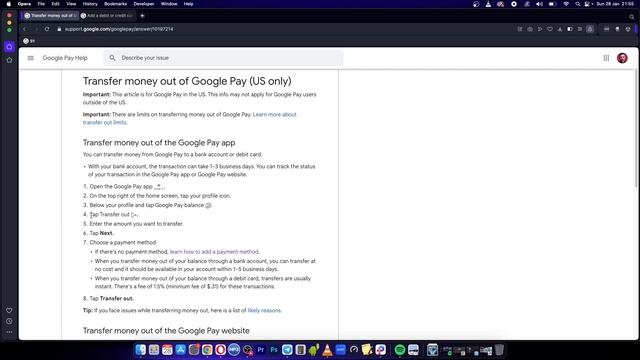Click step 8 'Tap Transfer out.'
Viewport: 640px width, 360px height.
pyautogui.click(x=111, y=298)
